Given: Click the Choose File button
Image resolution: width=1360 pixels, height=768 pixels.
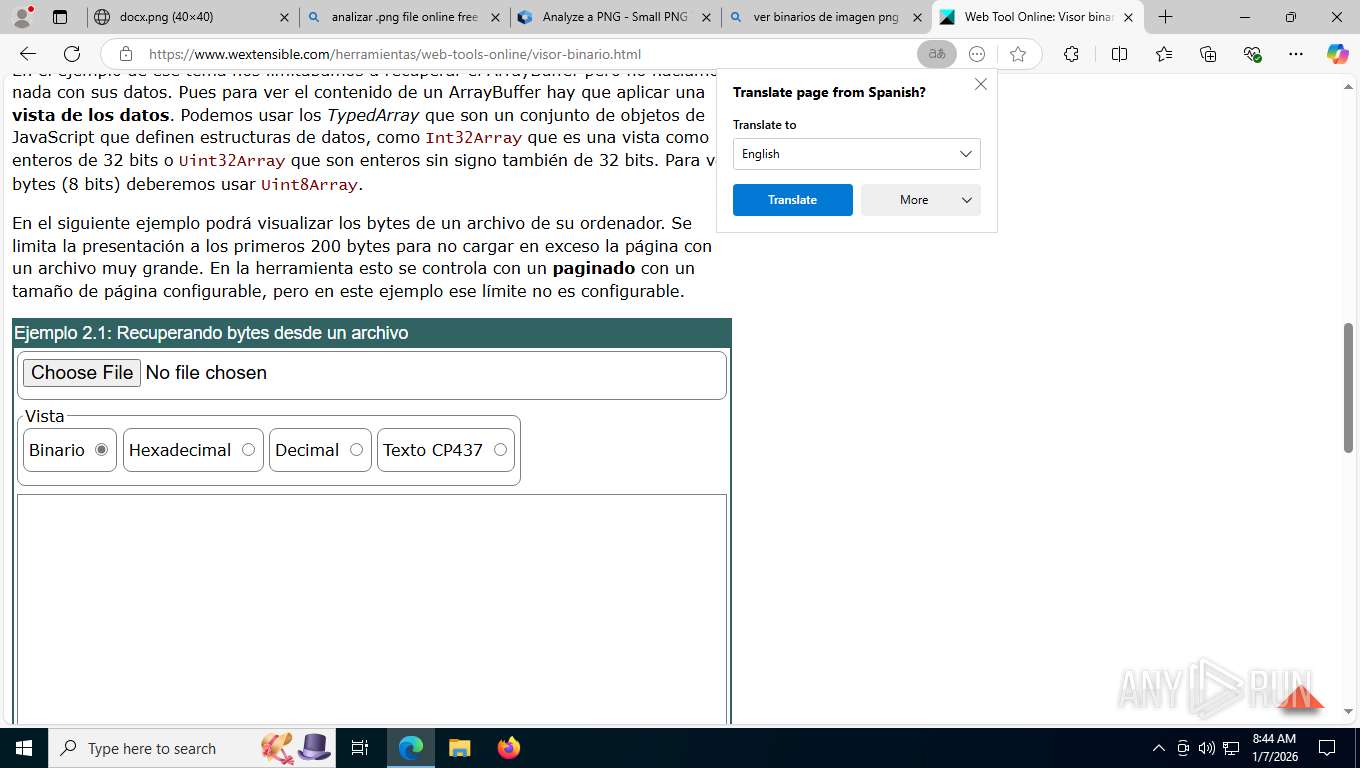Looking at the screenshot, I should click(82, 373).
